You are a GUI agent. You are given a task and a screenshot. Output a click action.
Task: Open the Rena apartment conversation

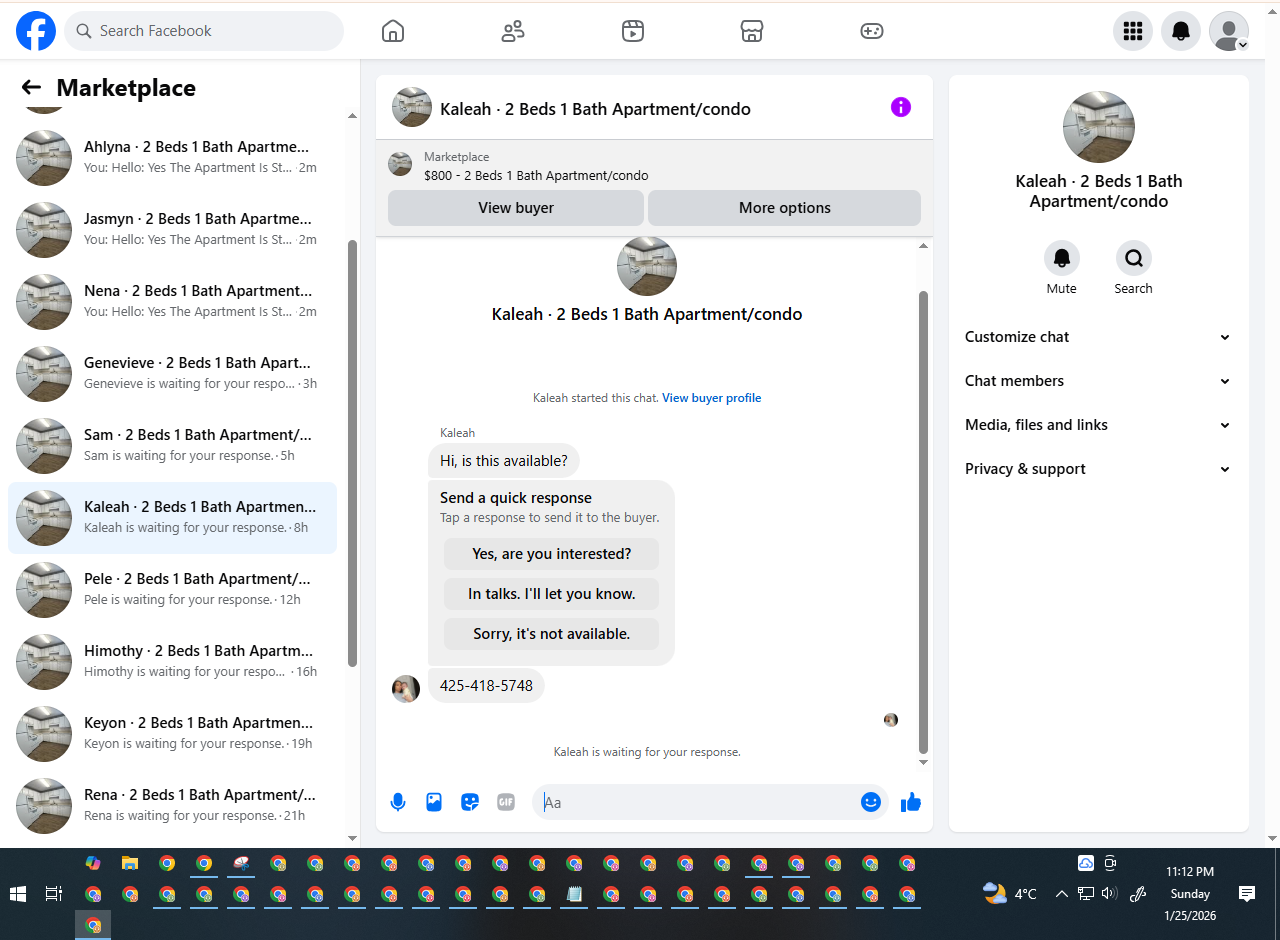pyautogui.click(x=172, y=806)
